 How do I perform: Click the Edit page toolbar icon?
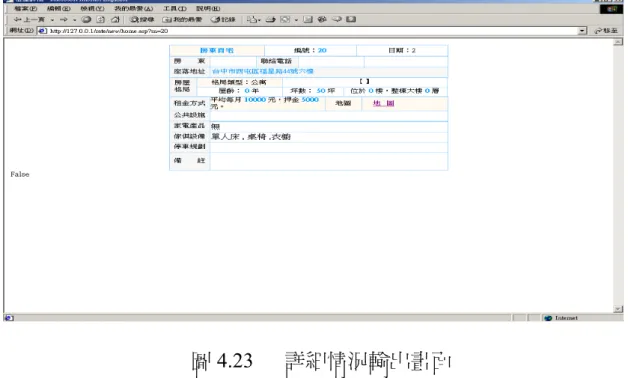coord(285,19)
